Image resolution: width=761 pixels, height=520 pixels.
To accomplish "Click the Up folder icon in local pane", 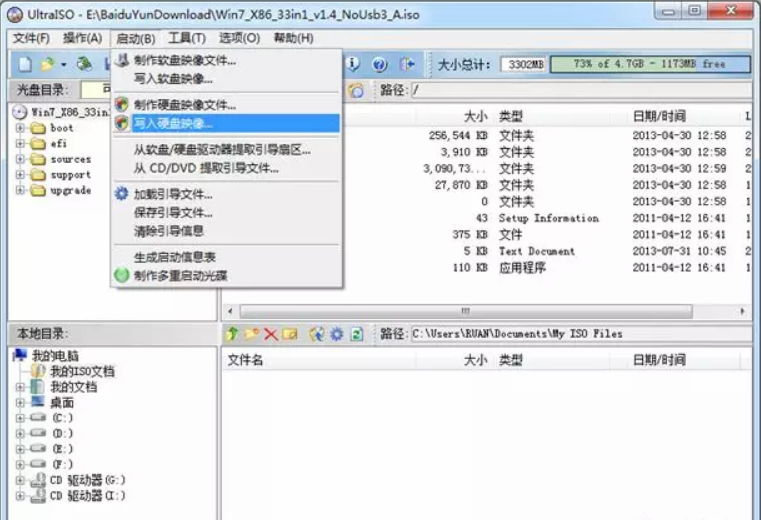I will [232, 334].
